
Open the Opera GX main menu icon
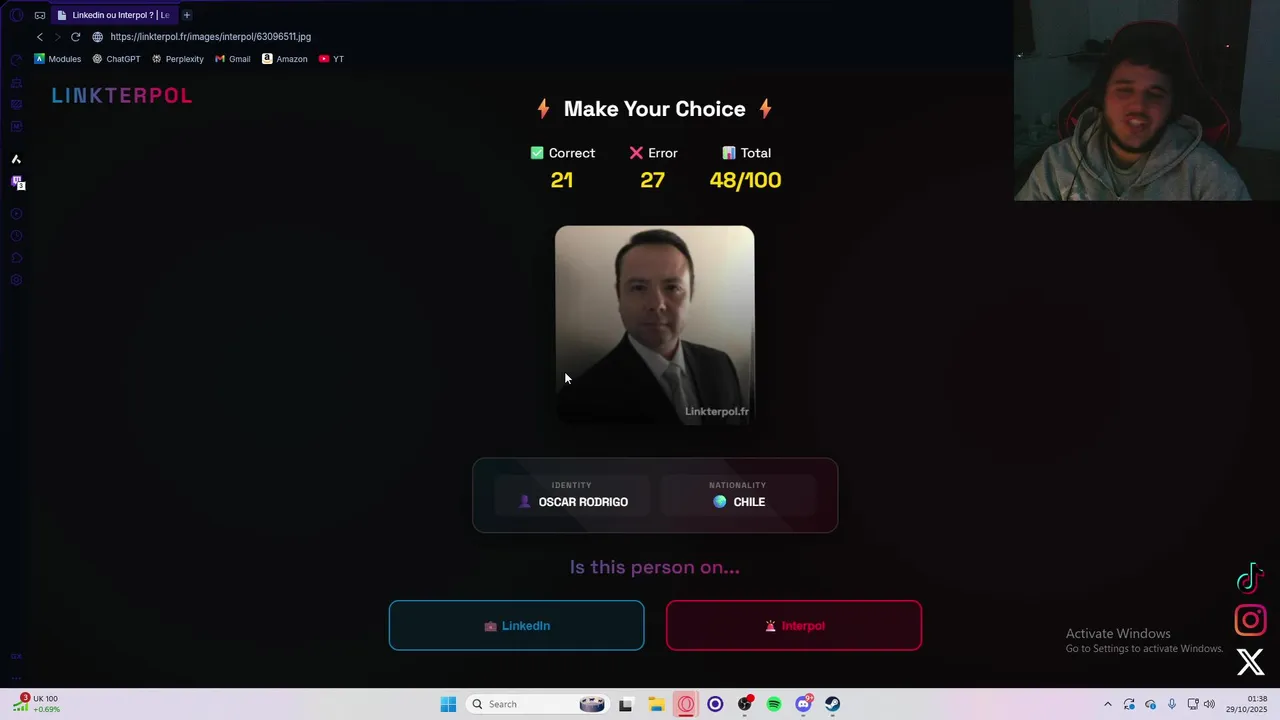click(16, 15)
